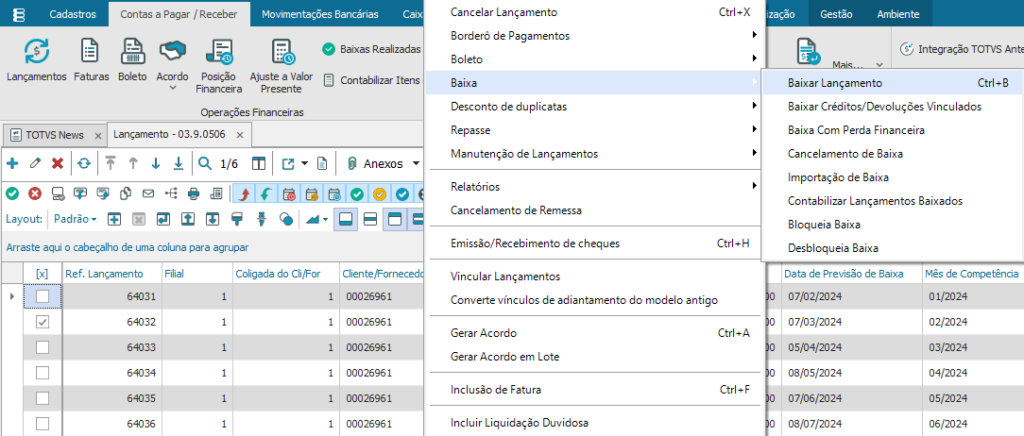The image size is (1024, 436).
Task: Click Baixas Realizadas button
Action: (370, 49)
